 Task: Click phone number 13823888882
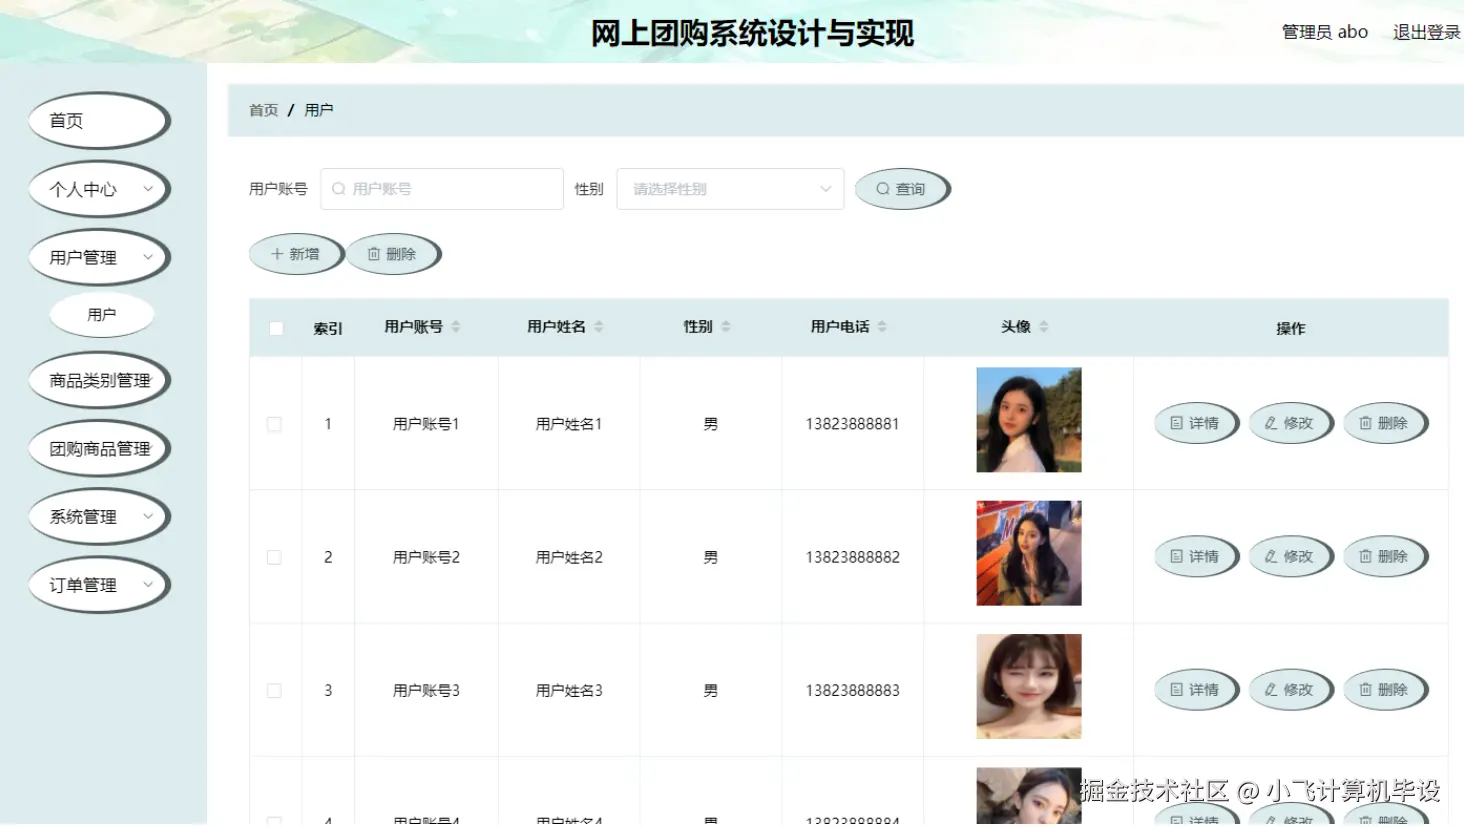[x=853, y=557]
